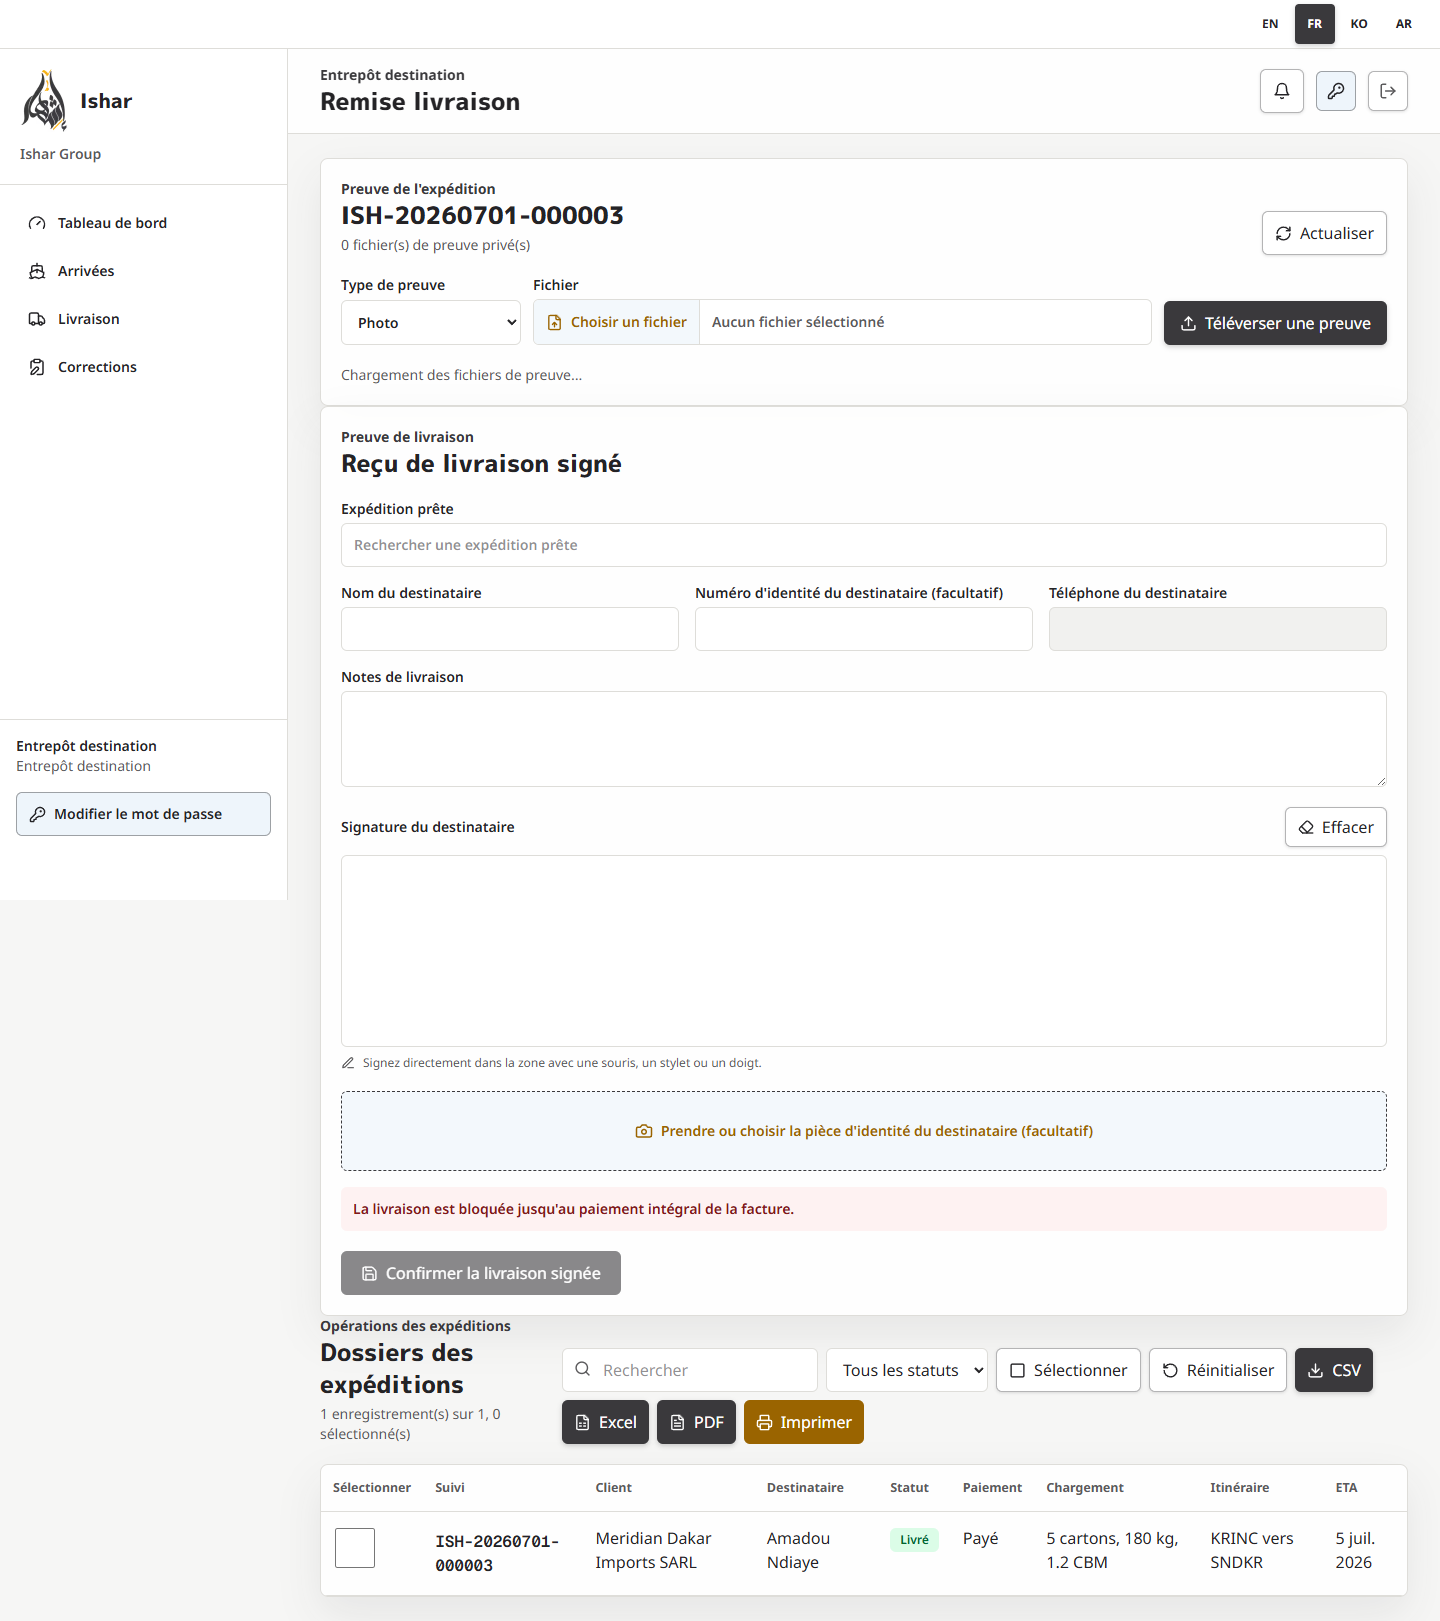Expand the Tous les statuts filter
The width and height of the screenshot is (1440, 1621).
(907, 1370)
